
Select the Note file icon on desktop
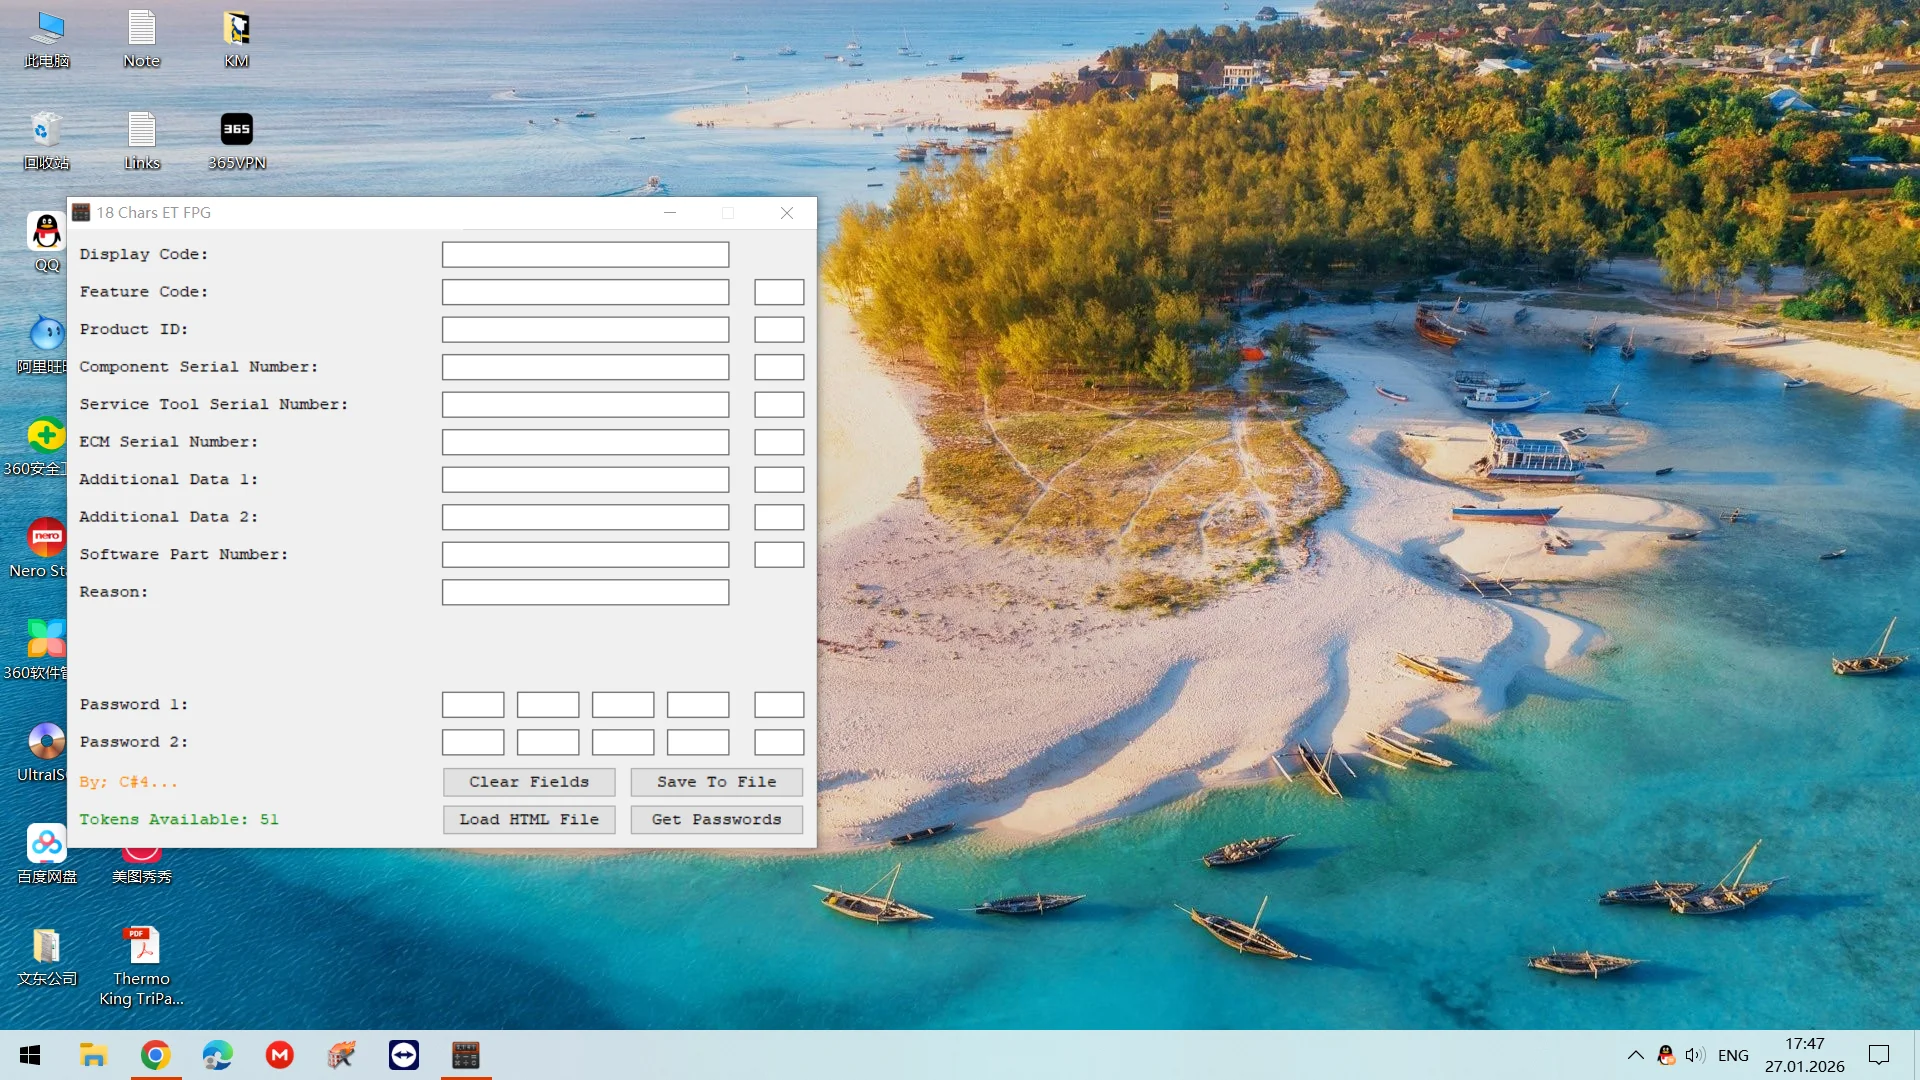(x=142, y=38)
